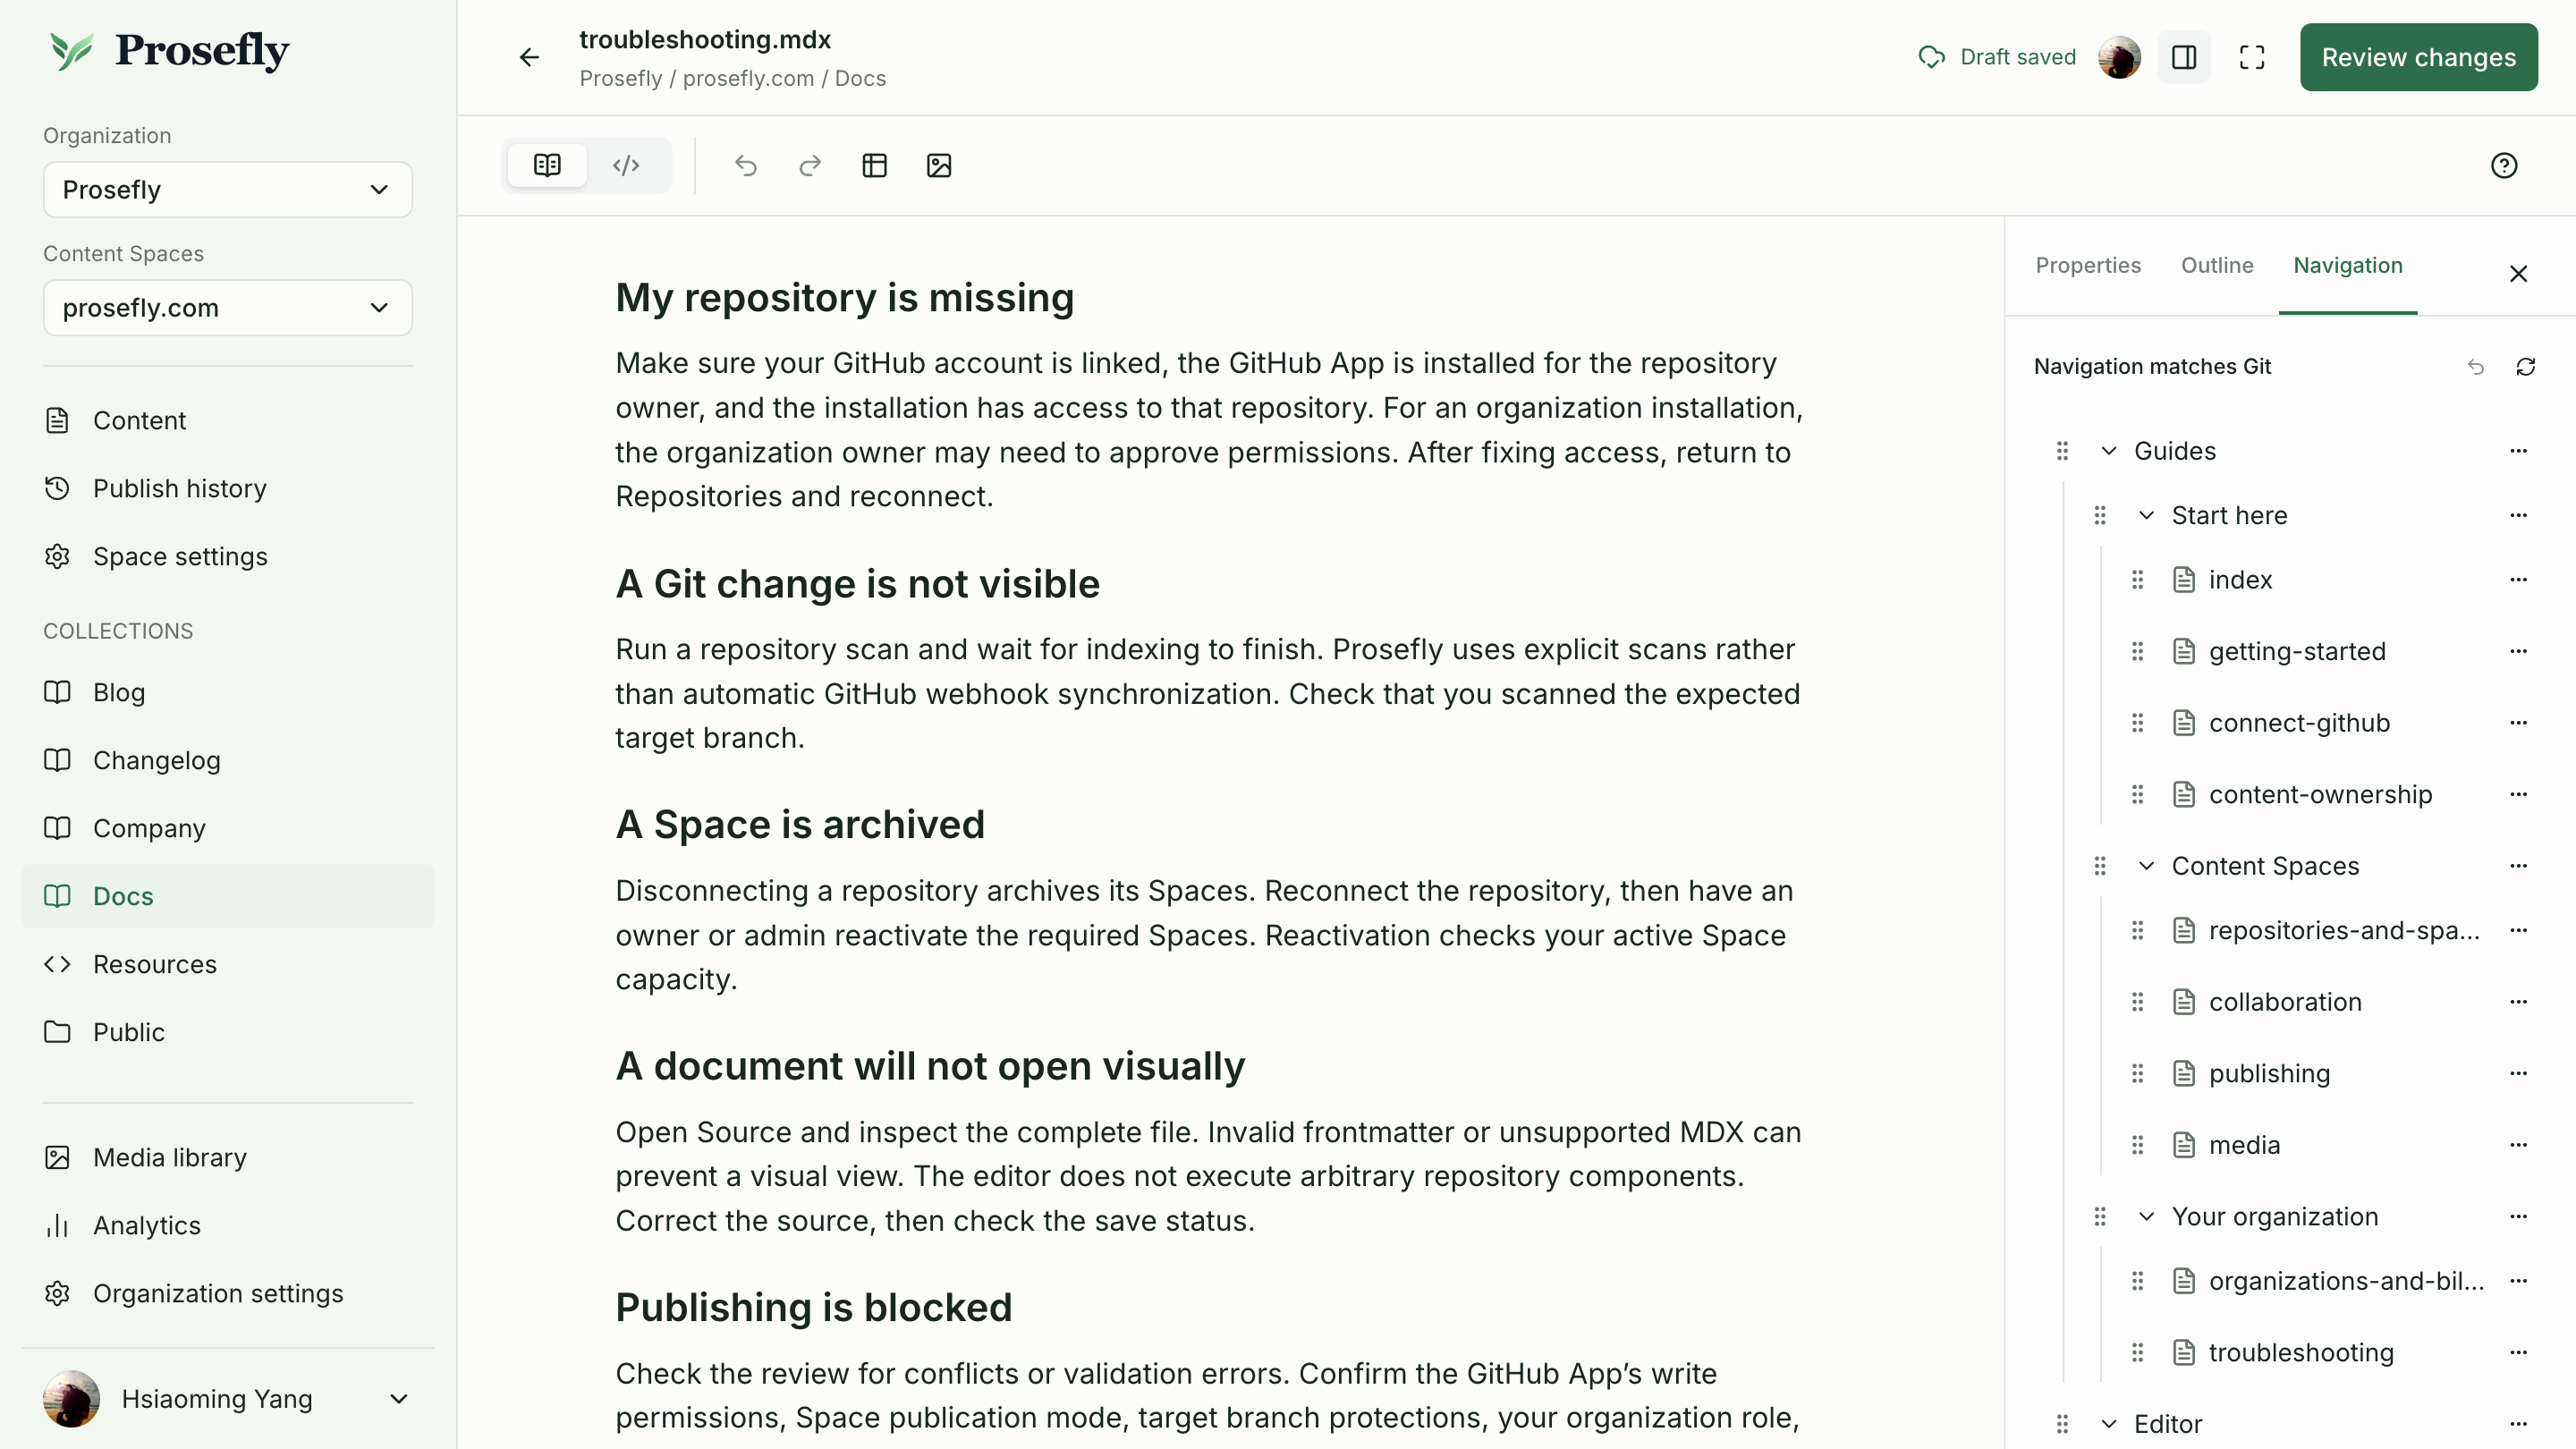Image resolution: width=2576 pixels, height=1449 pixels.
Task: Switch to visual editor mode
Action: [x=547, y=165]
